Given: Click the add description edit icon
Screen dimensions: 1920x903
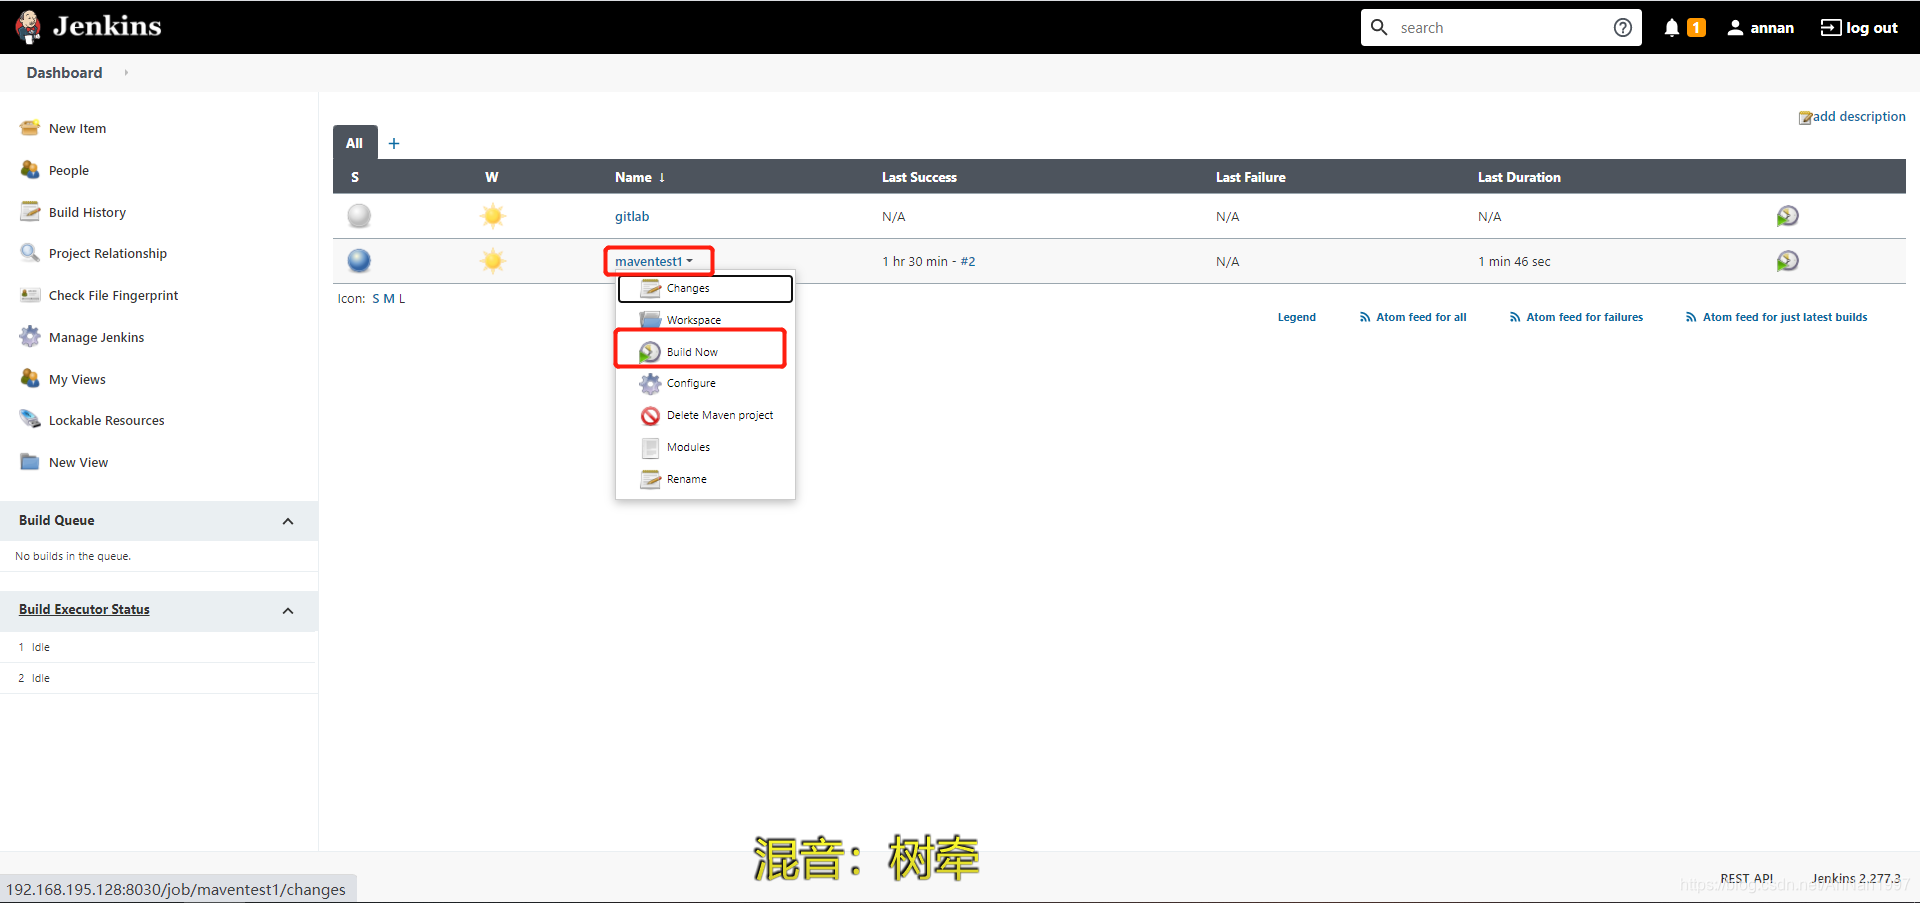Looking at the screenshot, I should [x=1805, y=118].
